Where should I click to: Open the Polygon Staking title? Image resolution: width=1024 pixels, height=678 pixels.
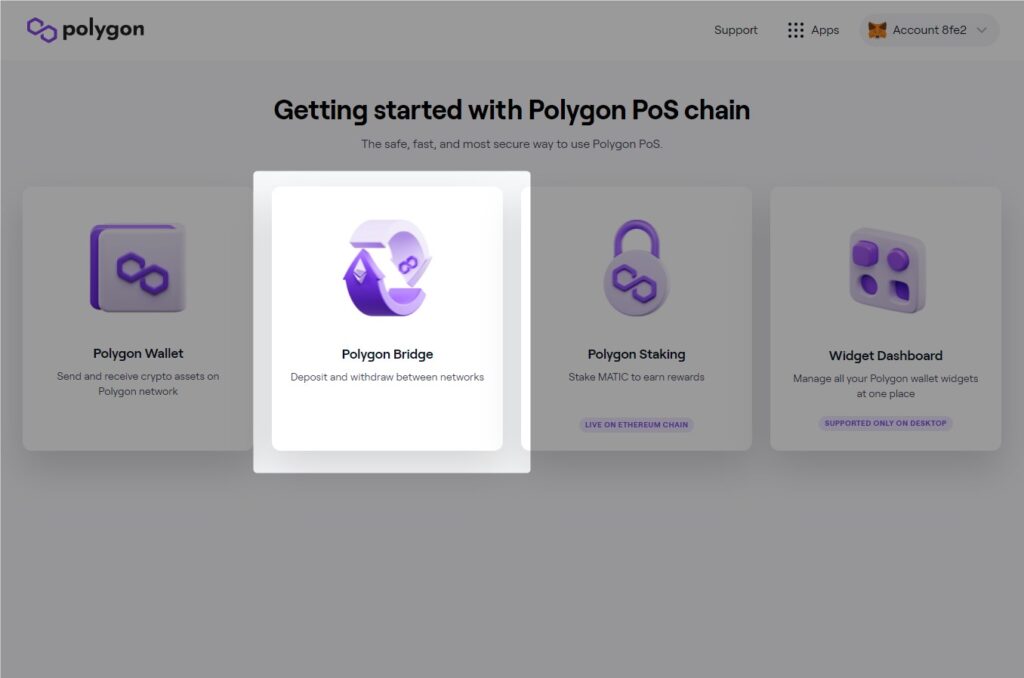[x=637, y=354]
